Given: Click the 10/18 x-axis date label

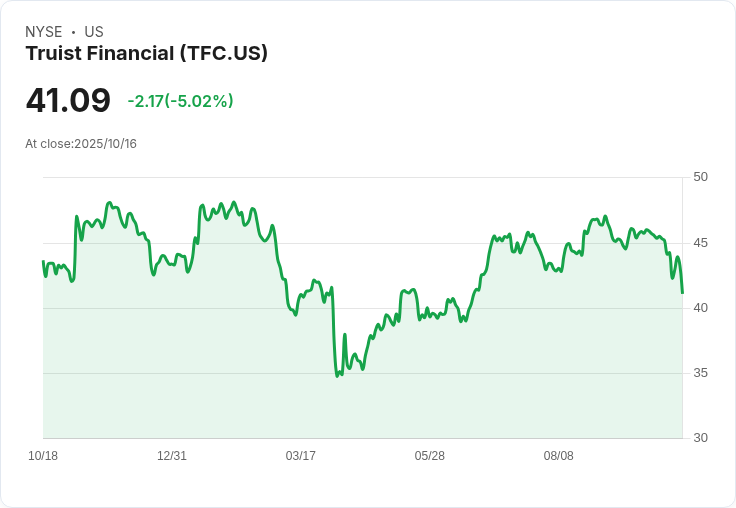Looking at the screenshot, I should point(43,456).
